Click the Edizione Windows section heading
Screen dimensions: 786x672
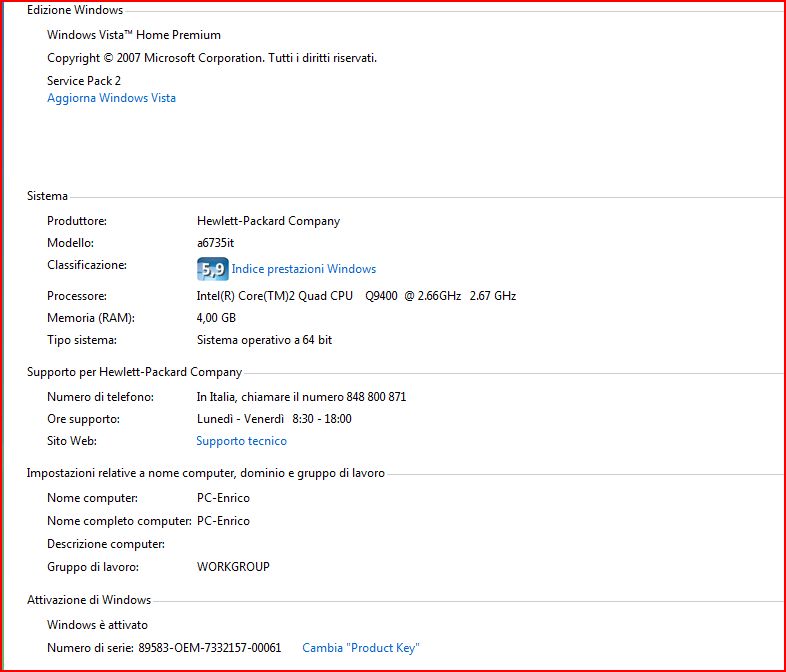point(75,10)
